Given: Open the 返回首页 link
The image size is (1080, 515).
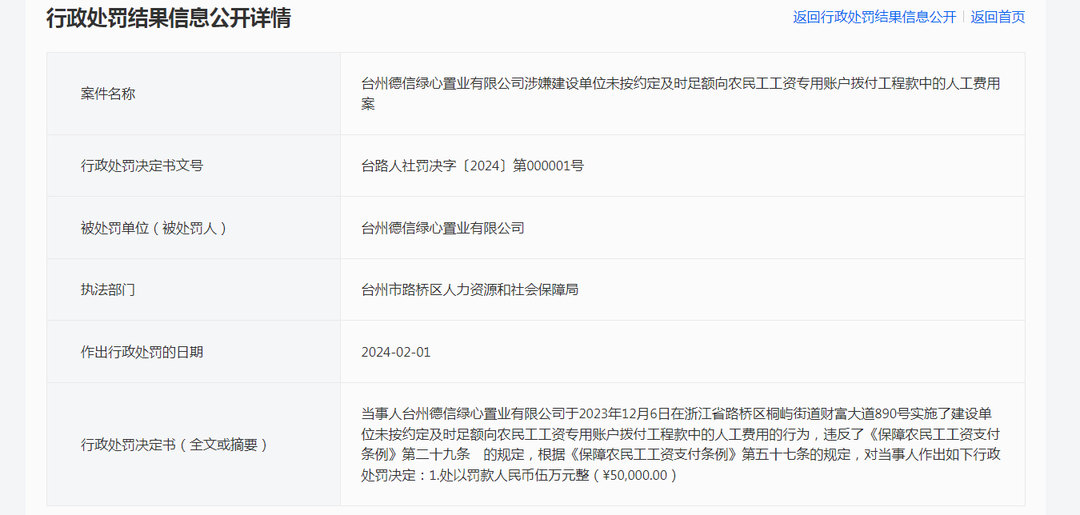Looking at the screenshot, I should [x=998, y=17].
